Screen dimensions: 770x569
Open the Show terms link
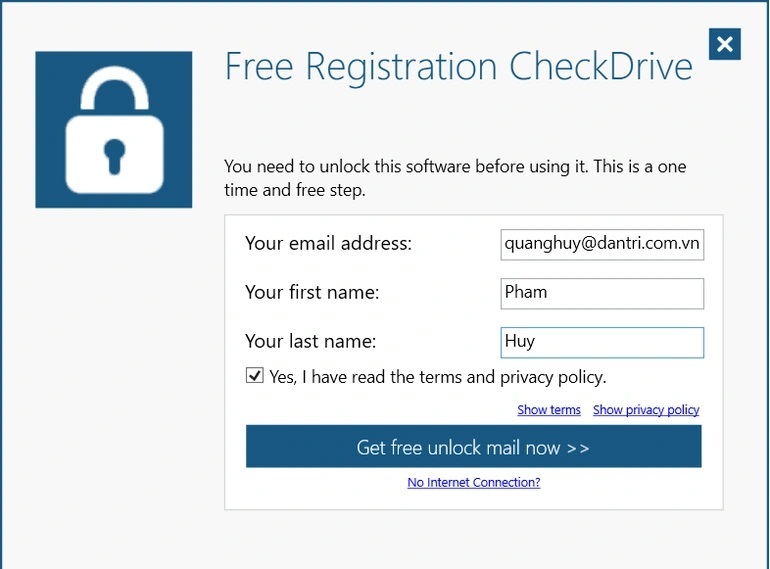click(x=549, y=410)
